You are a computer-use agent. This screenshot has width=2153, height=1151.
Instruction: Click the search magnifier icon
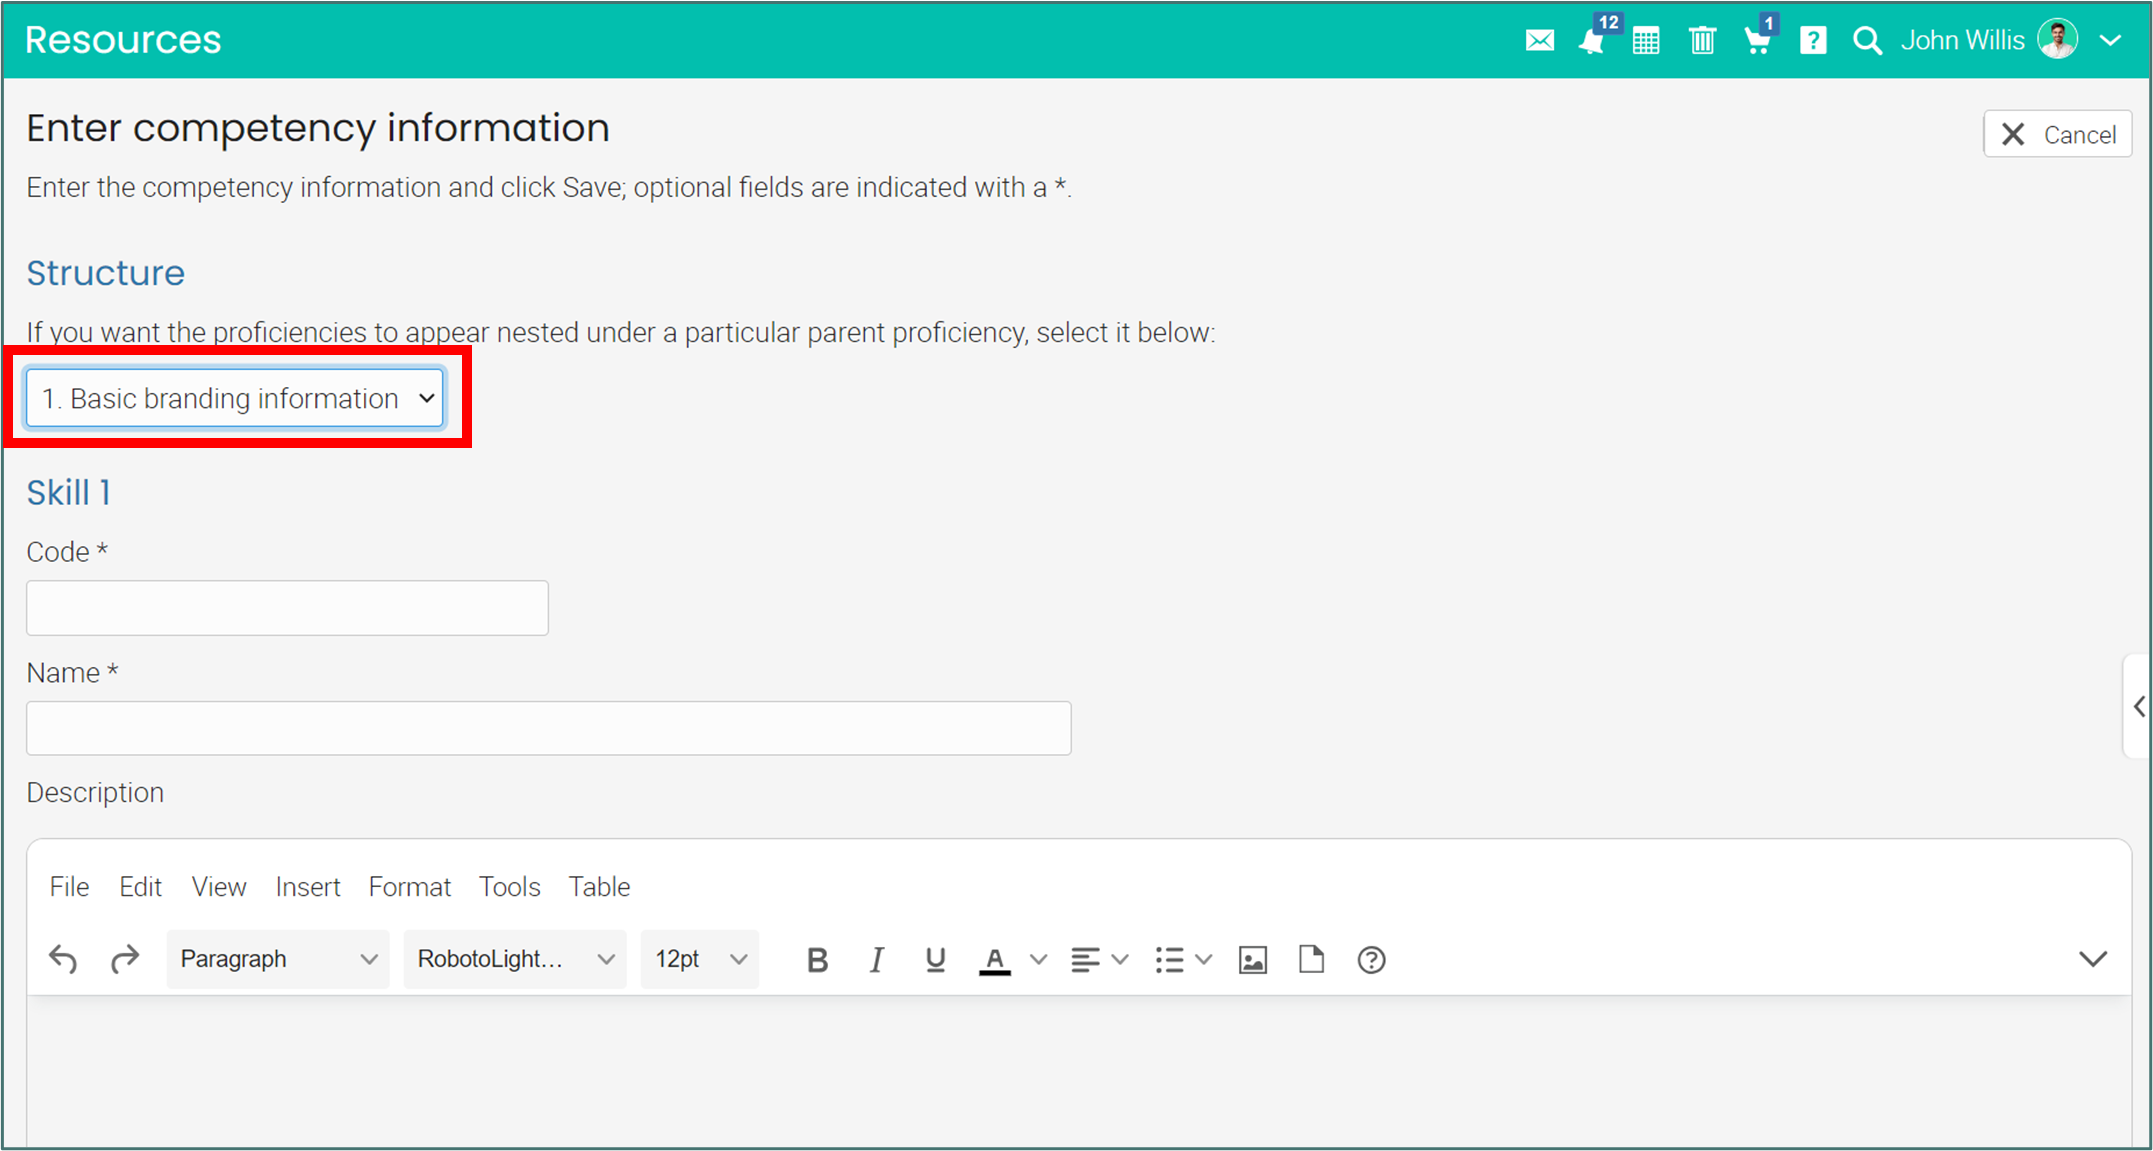pyautogui.click(x=1867, y=41)
